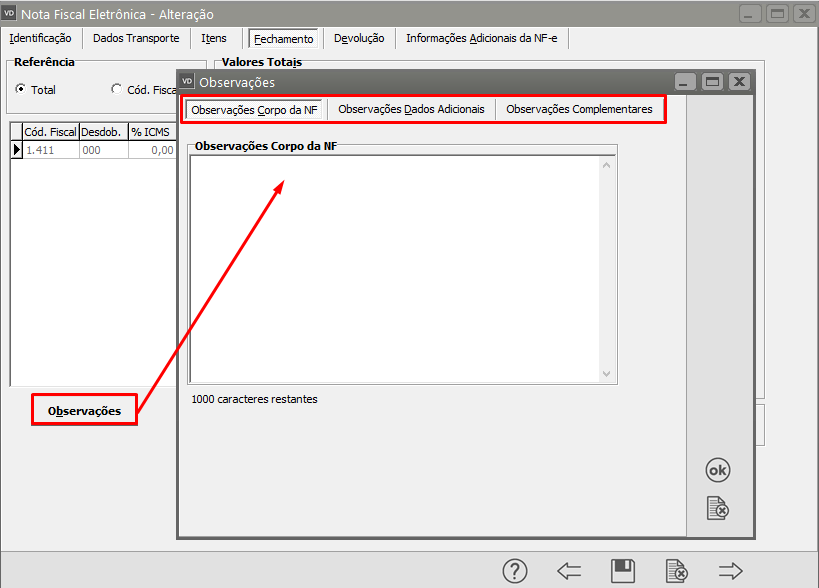The height and width of the screenshot is (588, 819).
Task: Click the VD icon in Observações title bar
Action: (x=187, y=81)
